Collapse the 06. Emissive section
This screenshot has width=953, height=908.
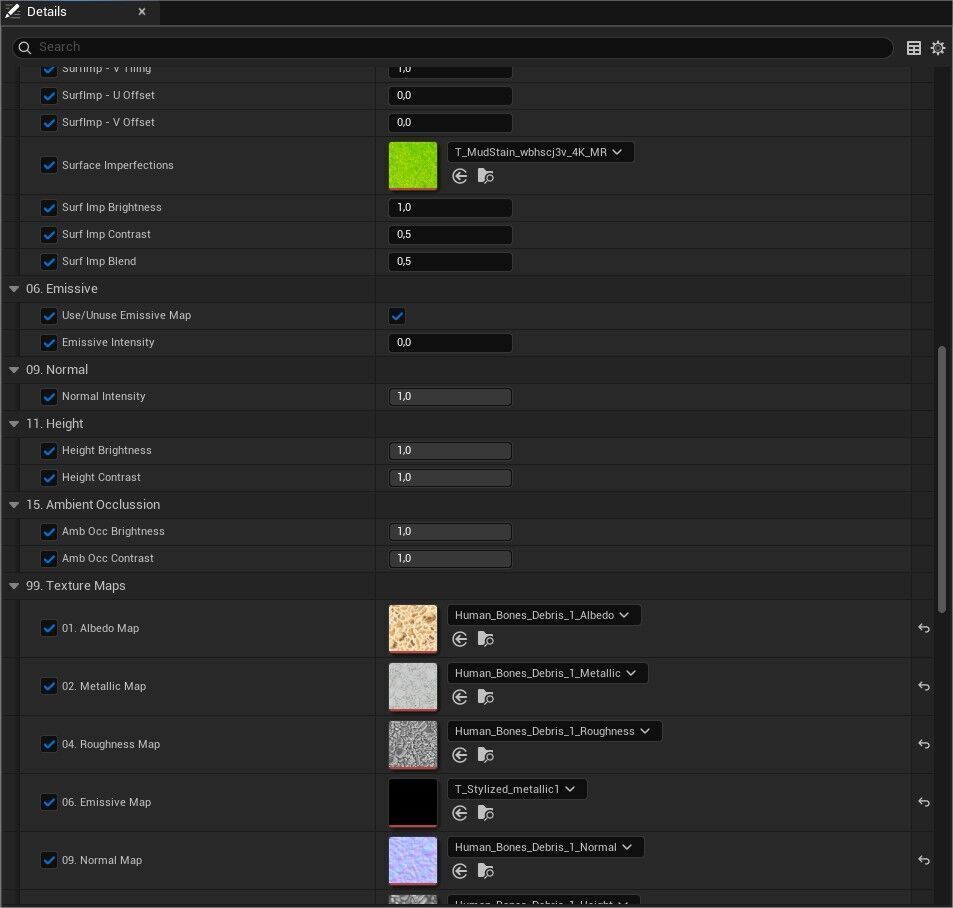(14, 289)
